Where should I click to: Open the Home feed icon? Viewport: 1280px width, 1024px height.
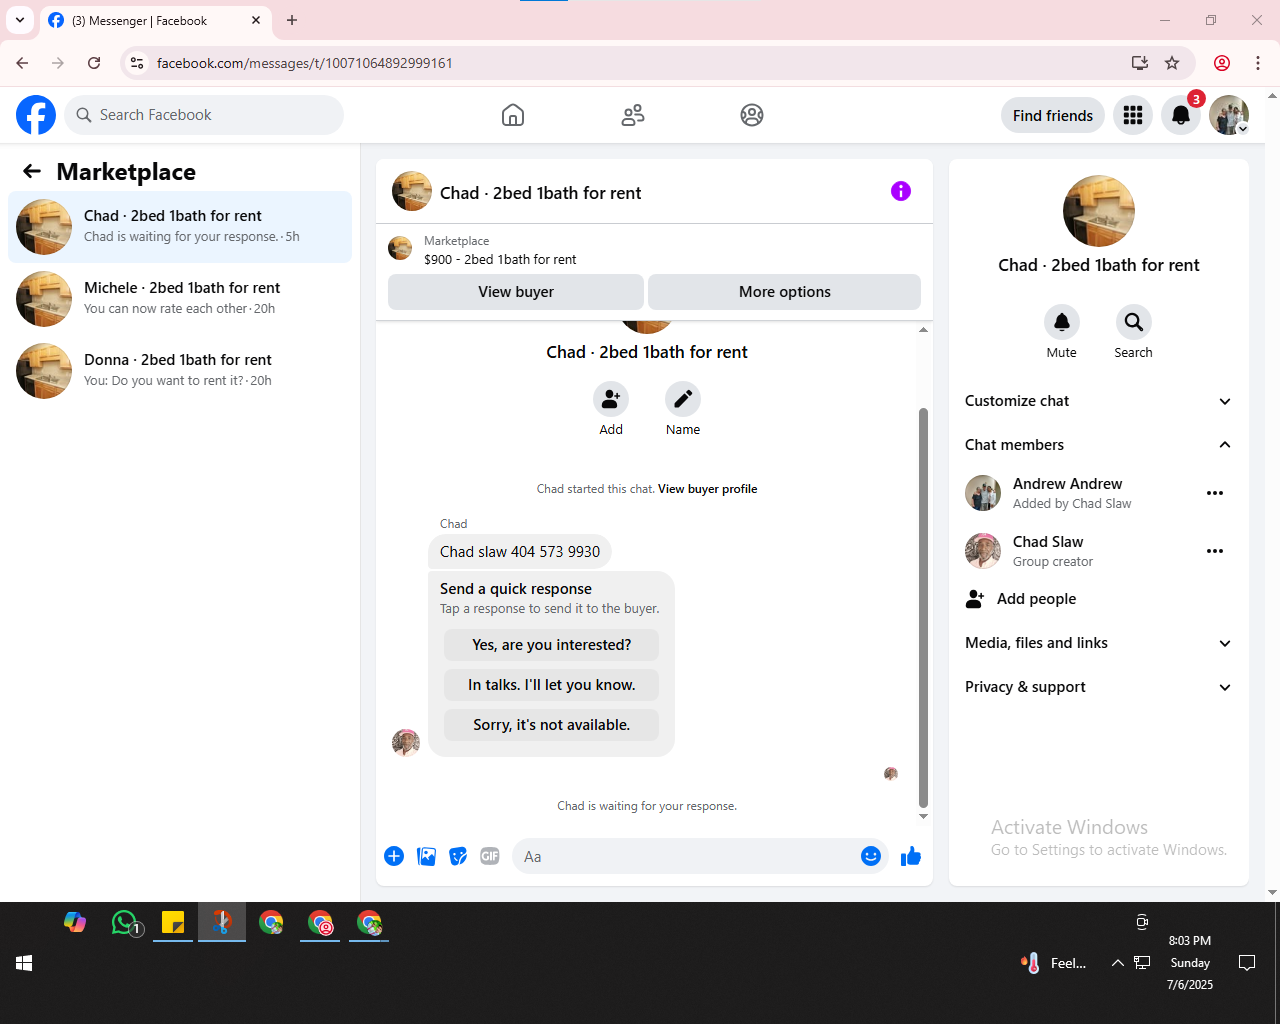(x=513, y=115)
